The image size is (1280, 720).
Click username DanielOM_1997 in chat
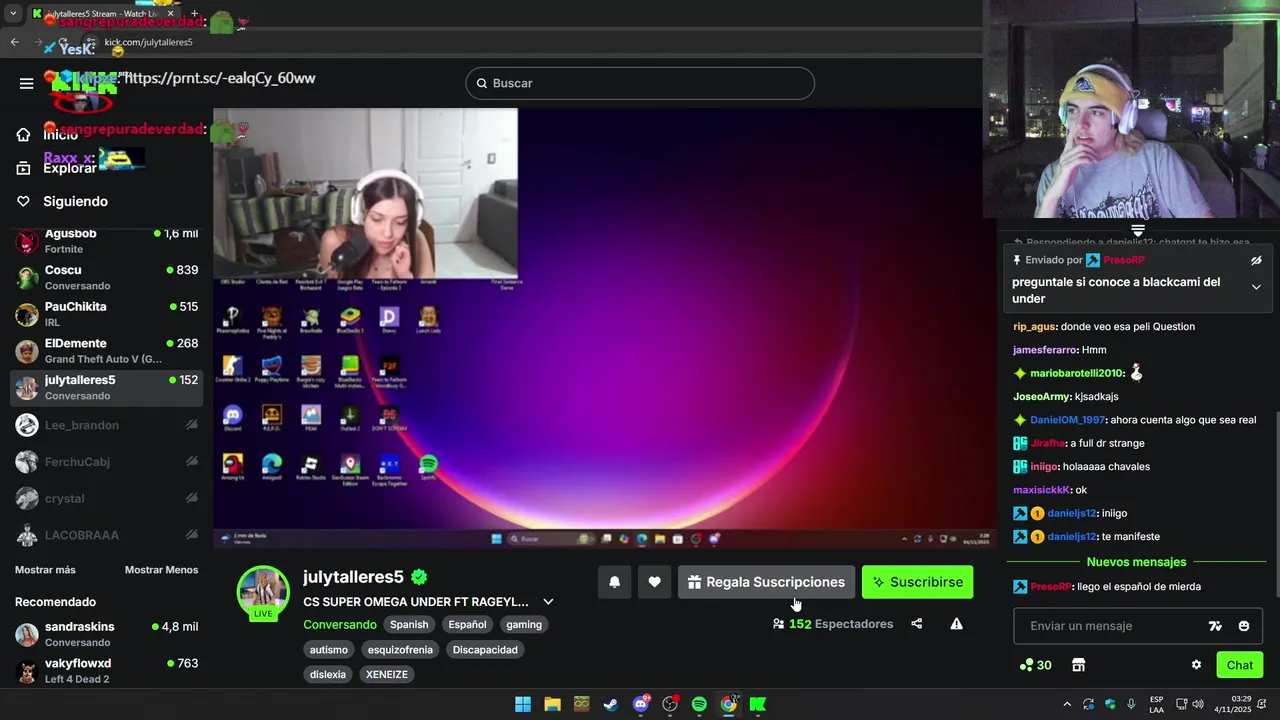[1067, 420]
